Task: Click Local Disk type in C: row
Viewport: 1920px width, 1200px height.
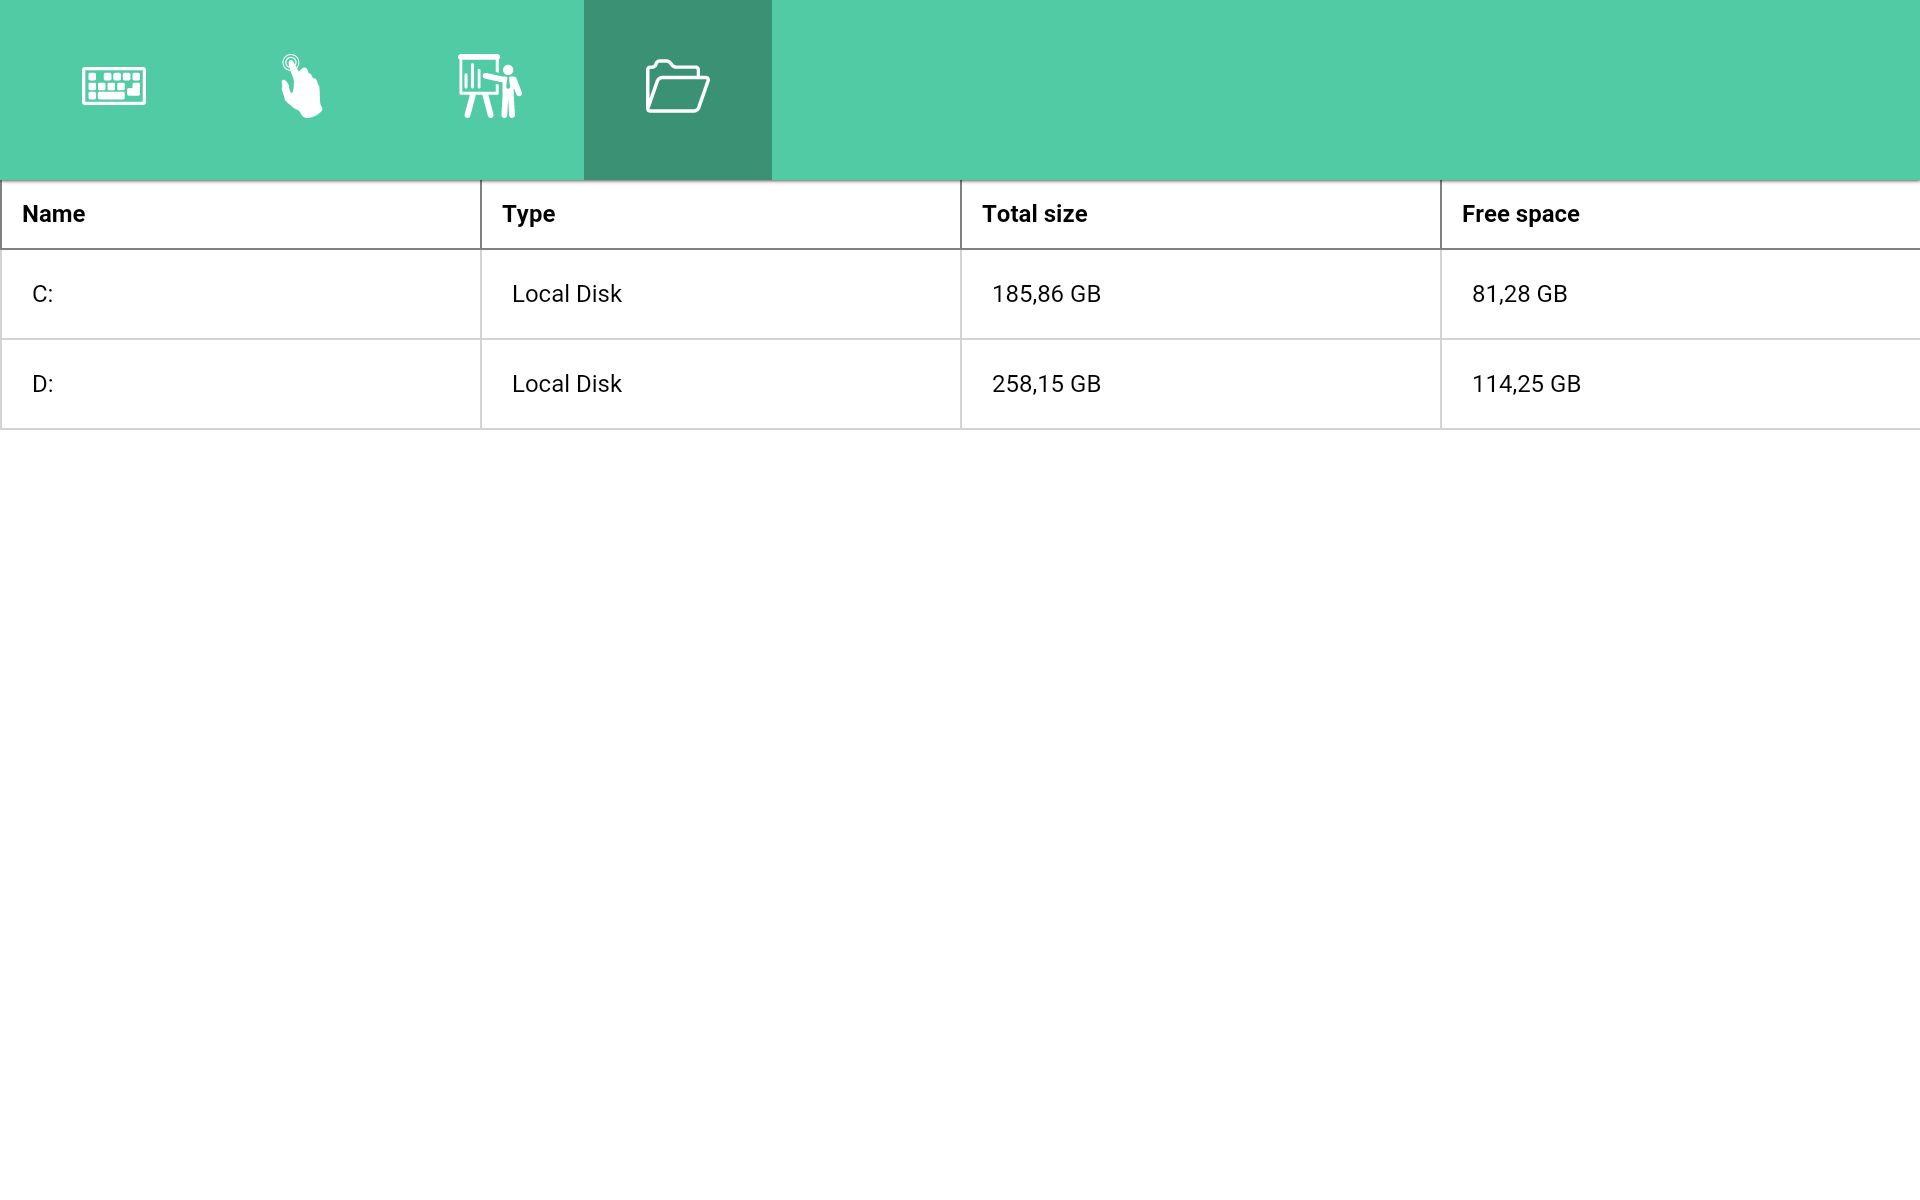Action: [x=566, y=294]
